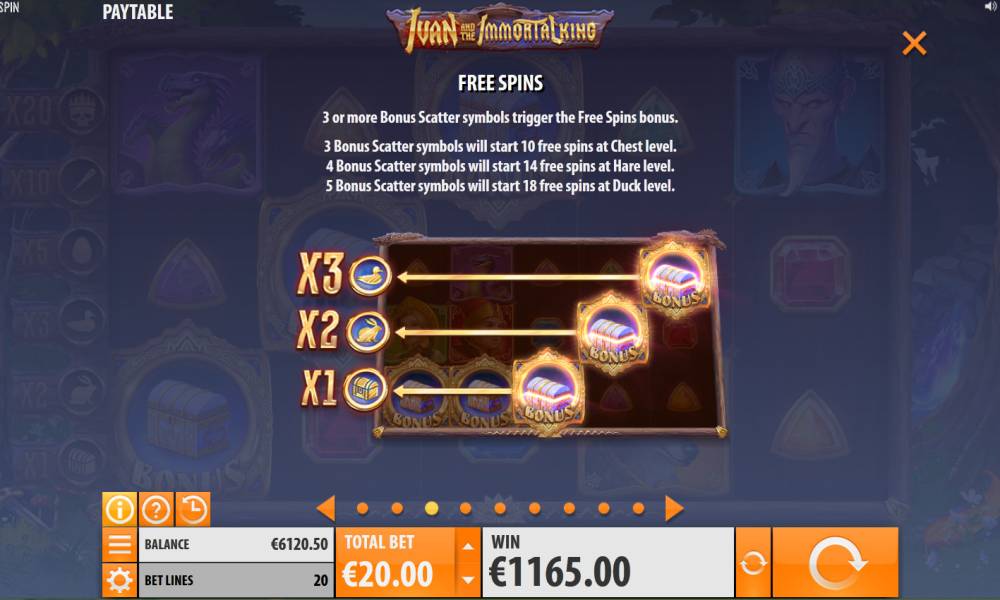This screenshot has height=600, width=1000.
Task: Select the last paytable page dot
Action: [x=638, y=508]
